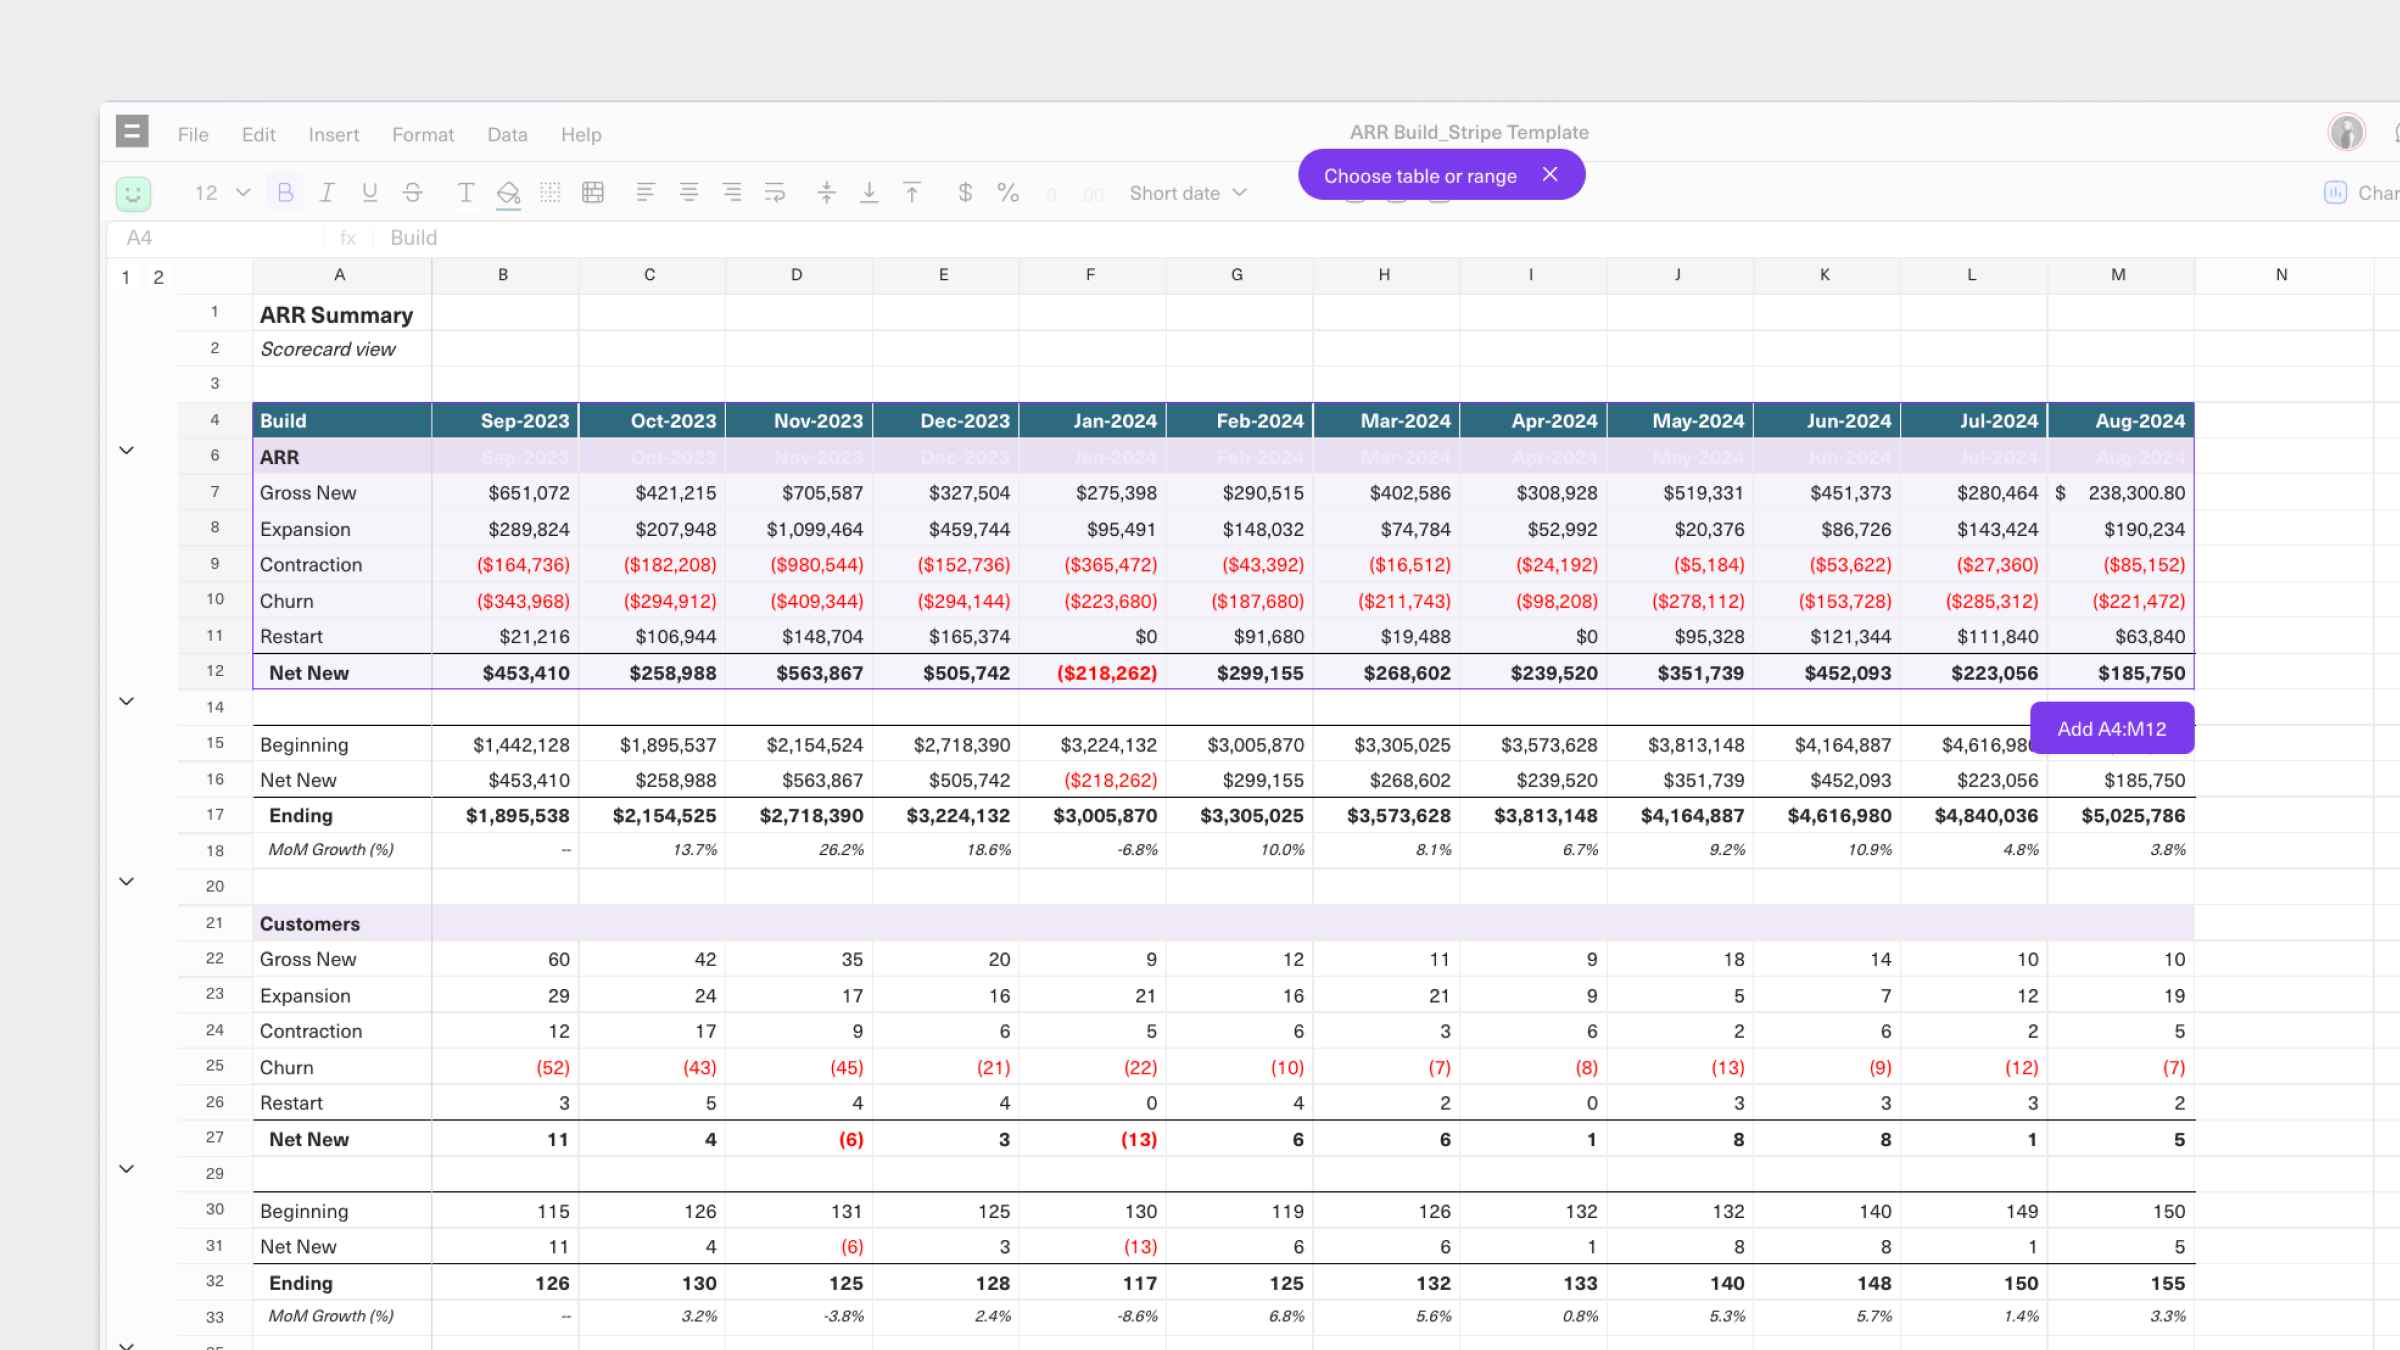Click the Add A4:M12 button
Image resolution: width=2400 pixels, height=1350 pixels.
coord(2111,729)
